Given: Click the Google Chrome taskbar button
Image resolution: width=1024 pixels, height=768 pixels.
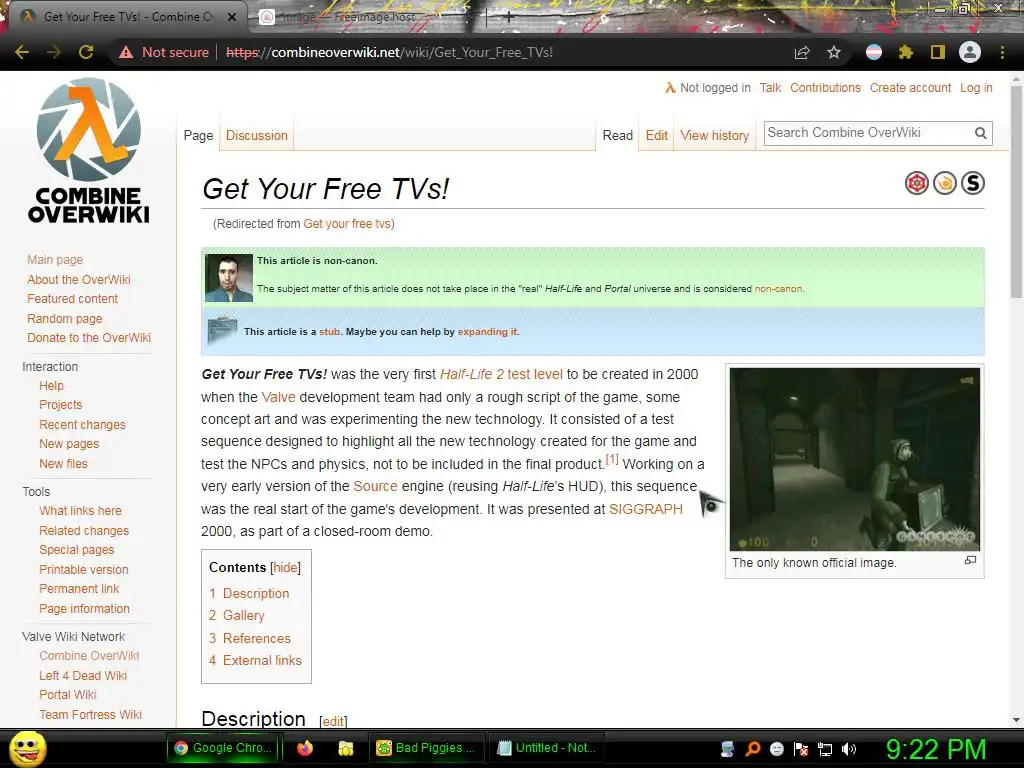Looking at the screenshot, I should [x=224, y=748].
